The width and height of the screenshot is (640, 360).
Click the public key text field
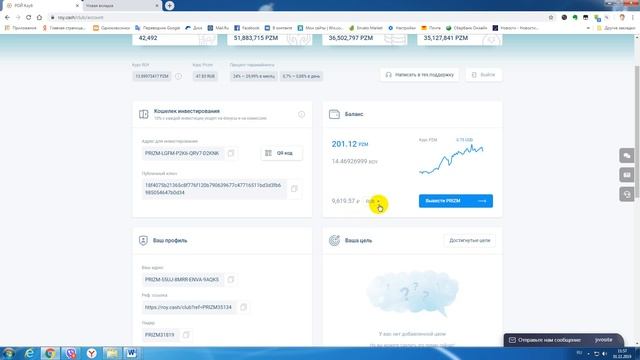pyautogui.click(x=214, y=189)
